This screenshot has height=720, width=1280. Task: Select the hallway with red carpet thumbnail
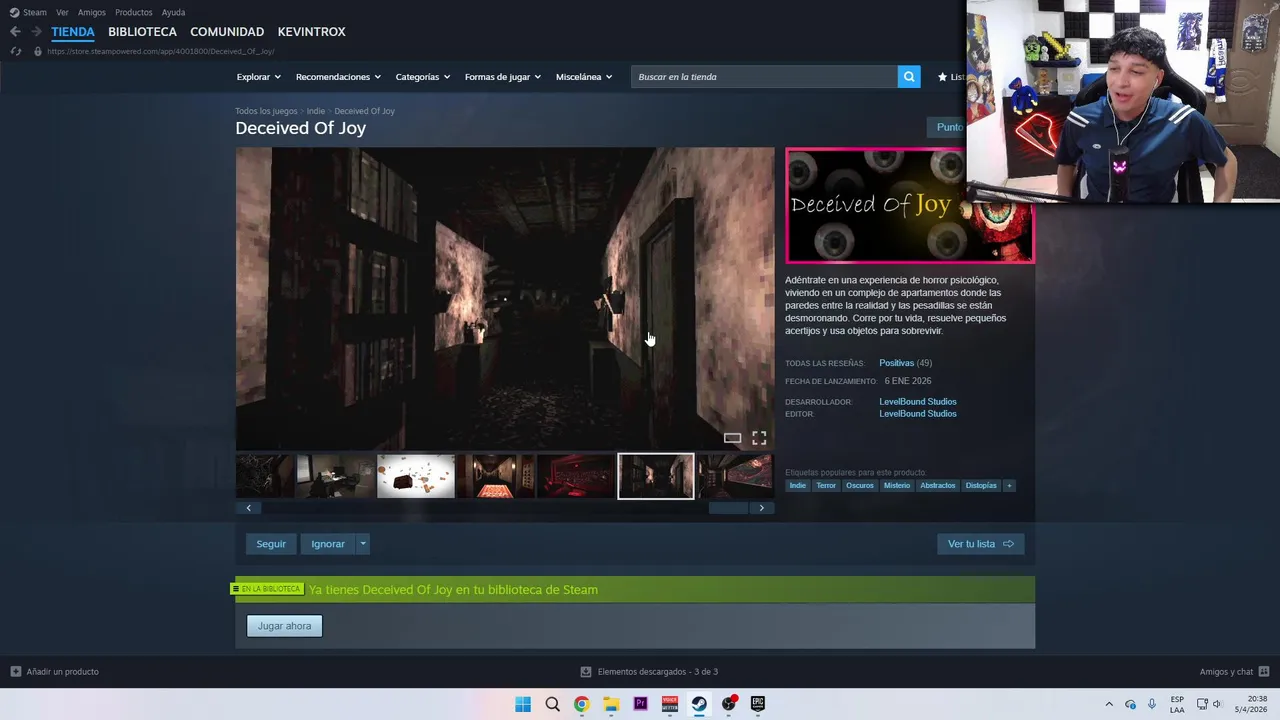[x=496, y=476]
